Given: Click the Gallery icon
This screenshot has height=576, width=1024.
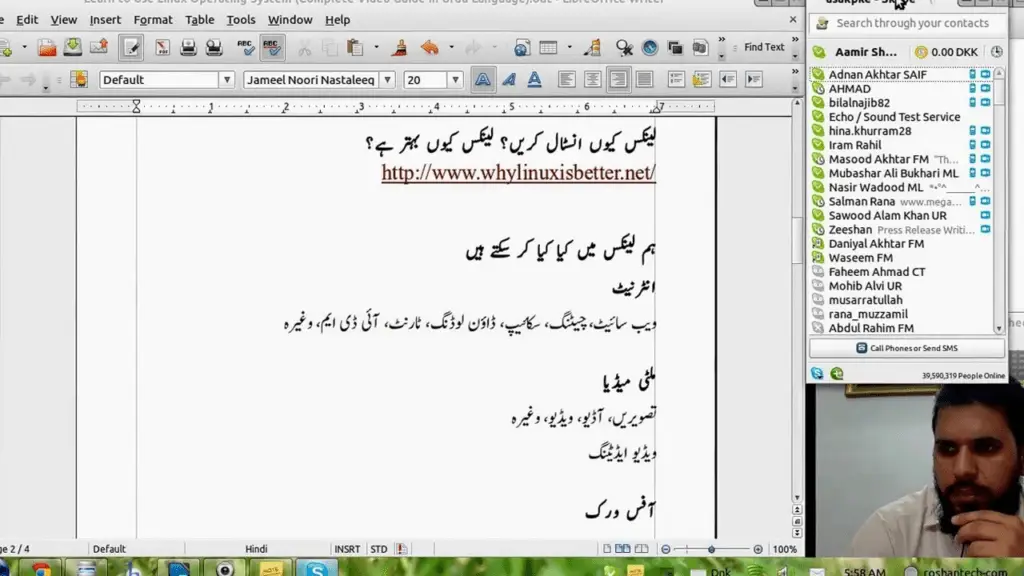Looking at the screenshot, I should (675, 47).
